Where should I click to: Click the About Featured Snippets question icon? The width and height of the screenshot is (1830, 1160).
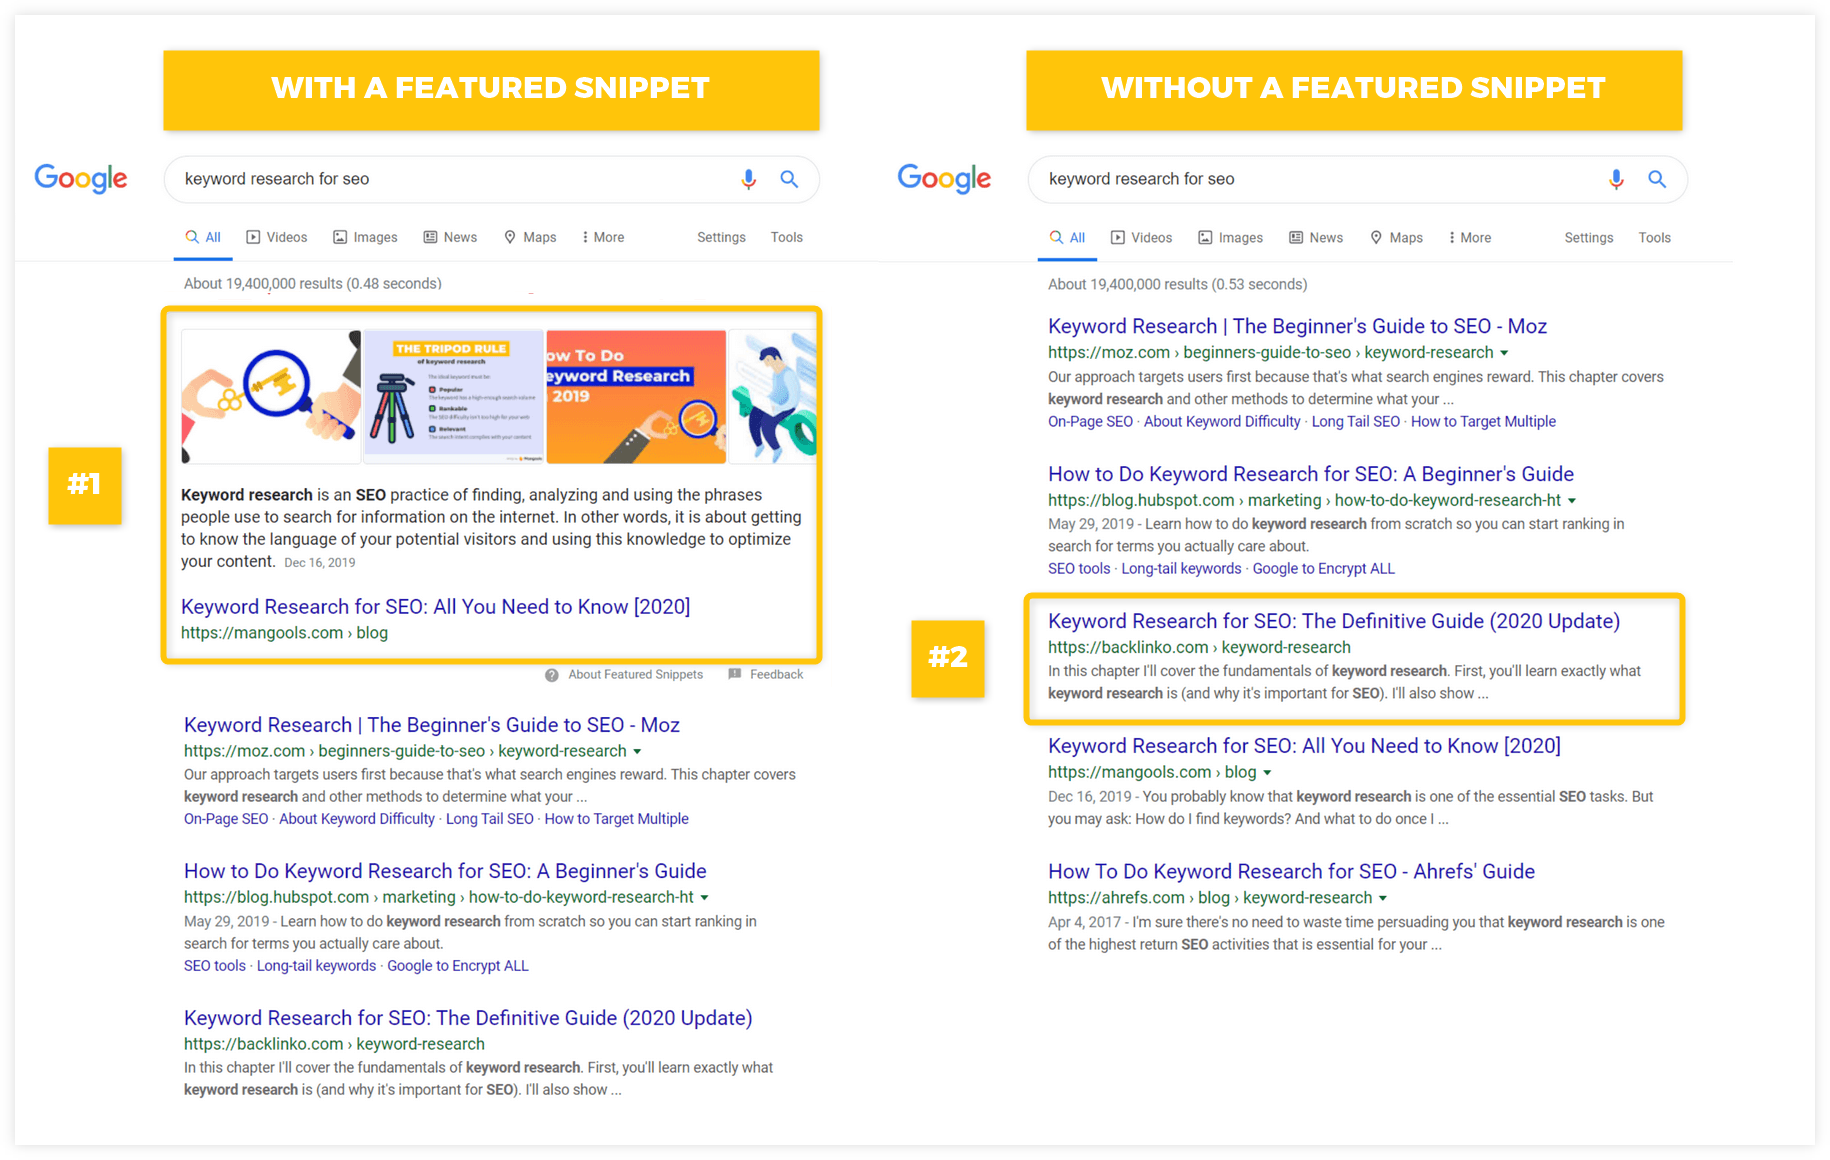point(551,675)
